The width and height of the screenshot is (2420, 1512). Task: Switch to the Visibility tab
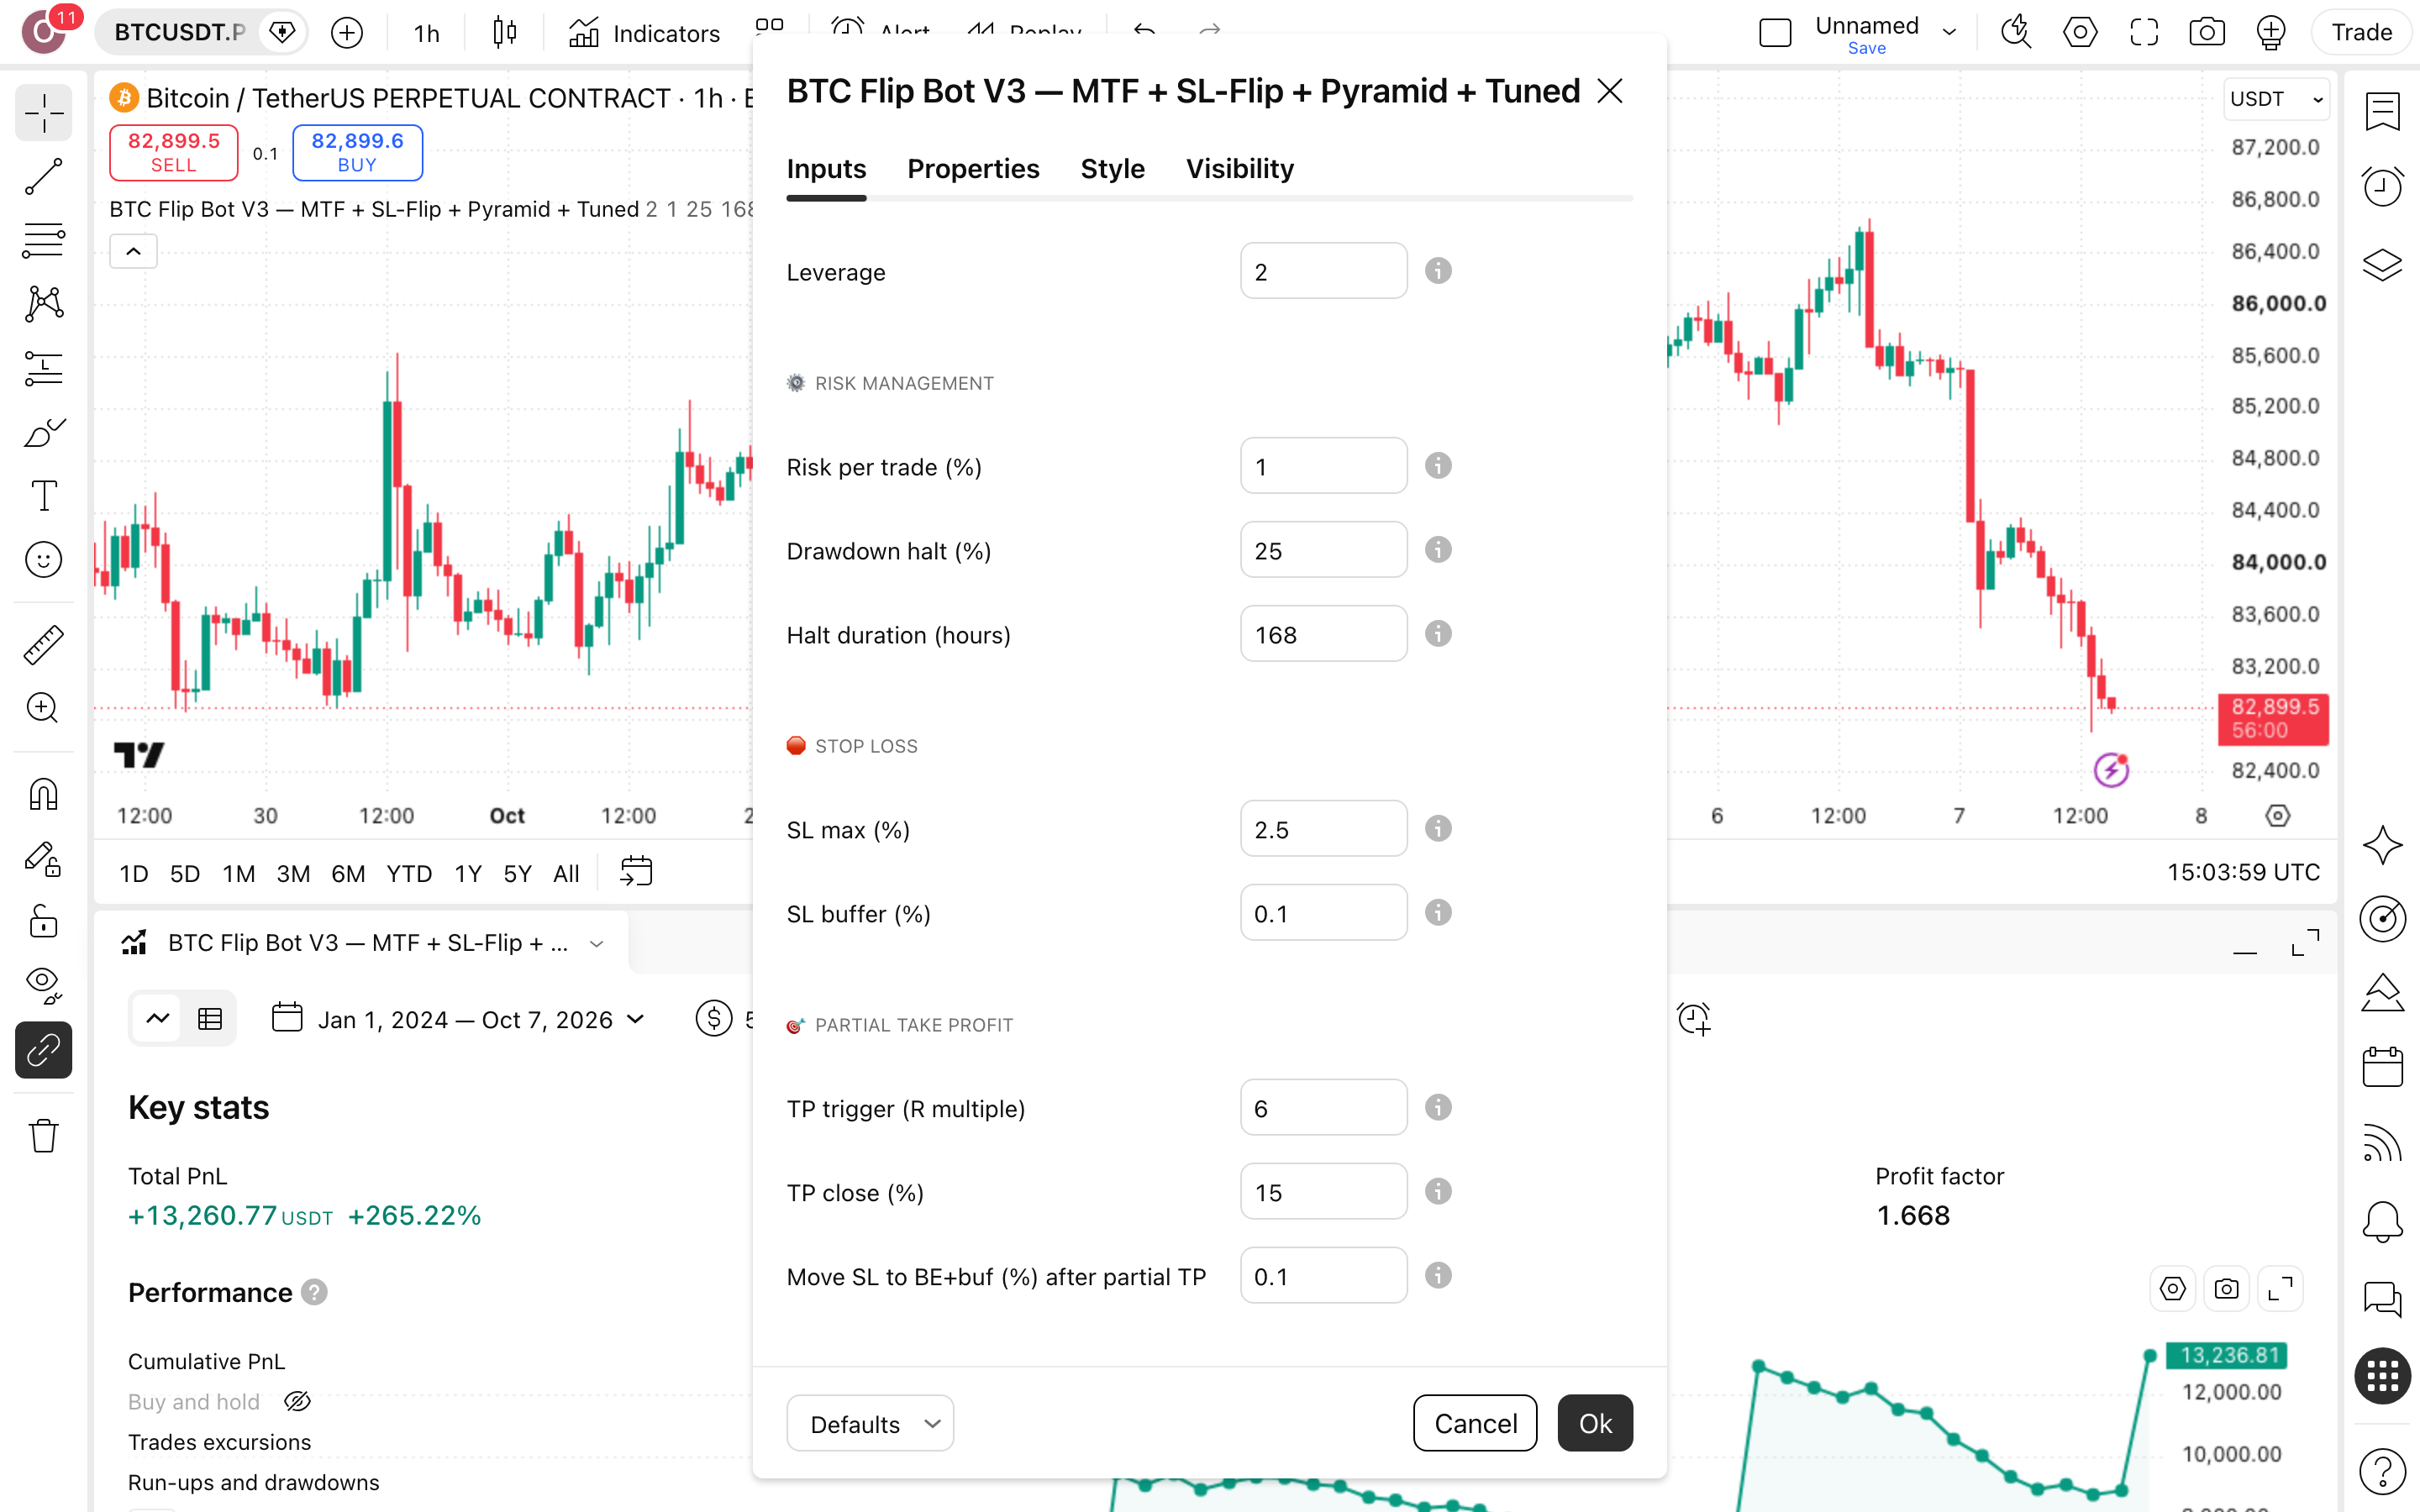point(1239,169)
